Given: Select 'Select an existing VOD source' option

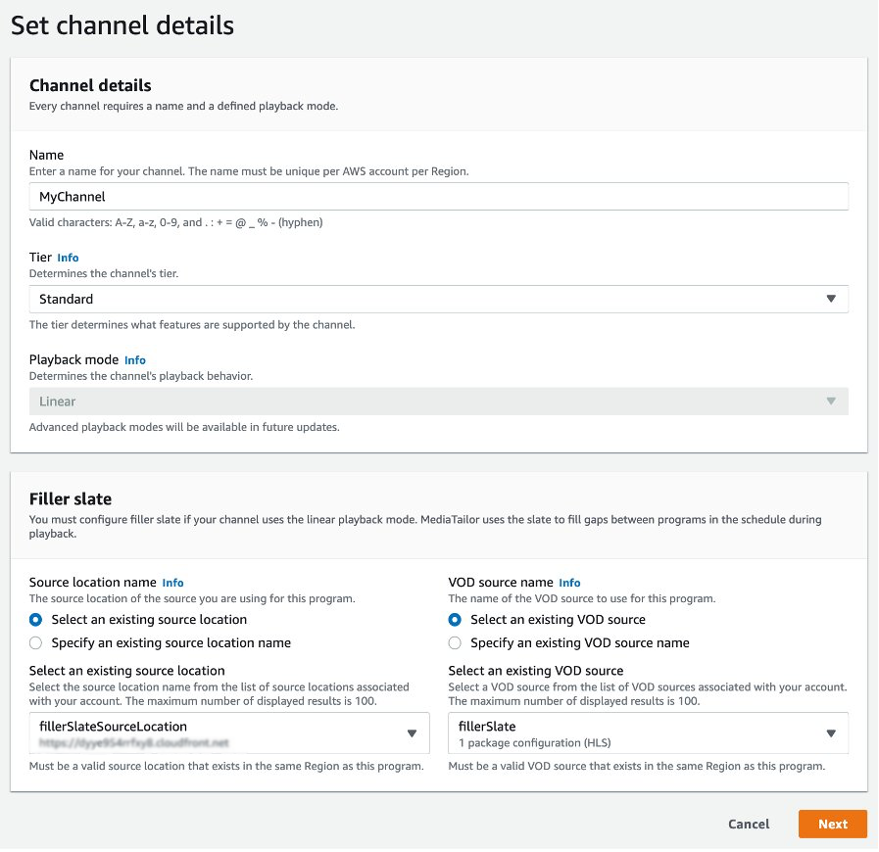Looking at the screenshot, I should [455, 620].
